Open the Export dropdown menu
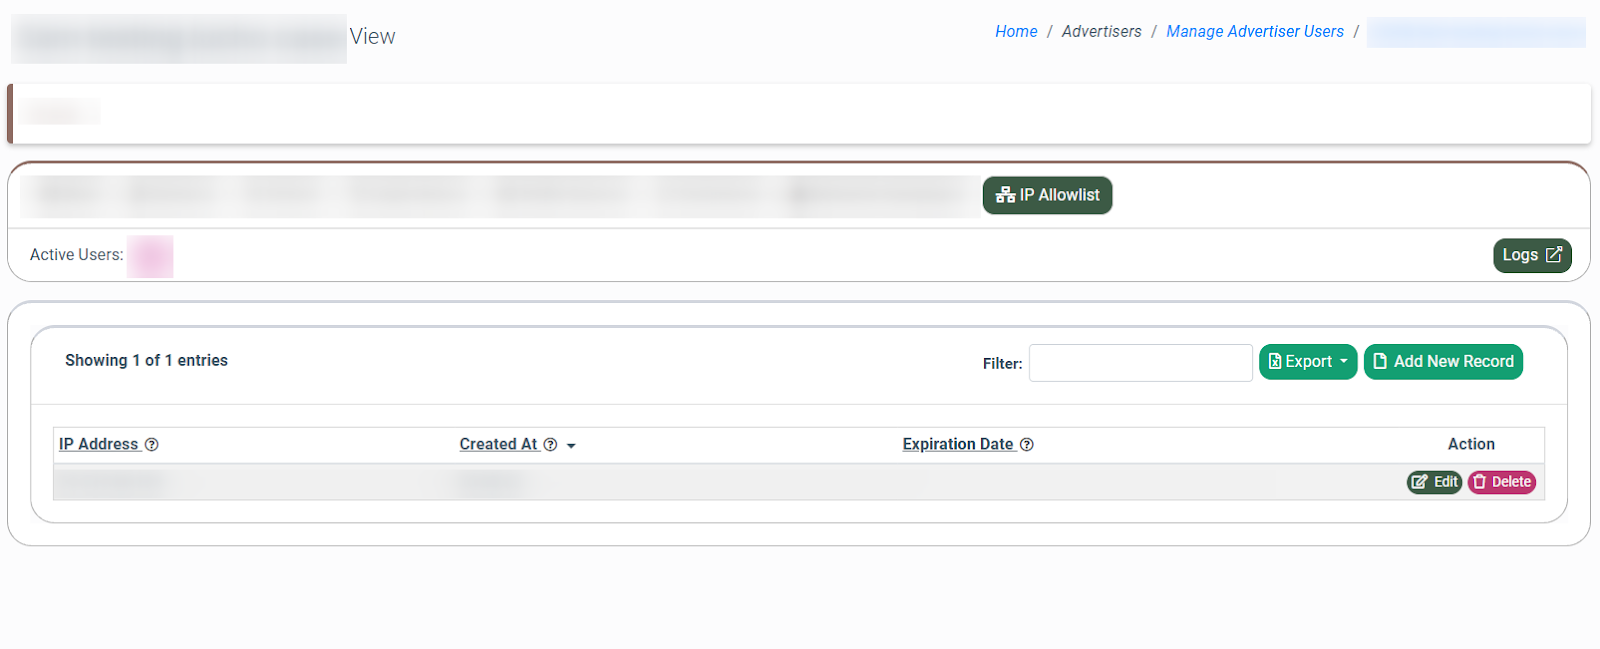This screenshot has height=649, width=1600. click(x=1307, y=362)
